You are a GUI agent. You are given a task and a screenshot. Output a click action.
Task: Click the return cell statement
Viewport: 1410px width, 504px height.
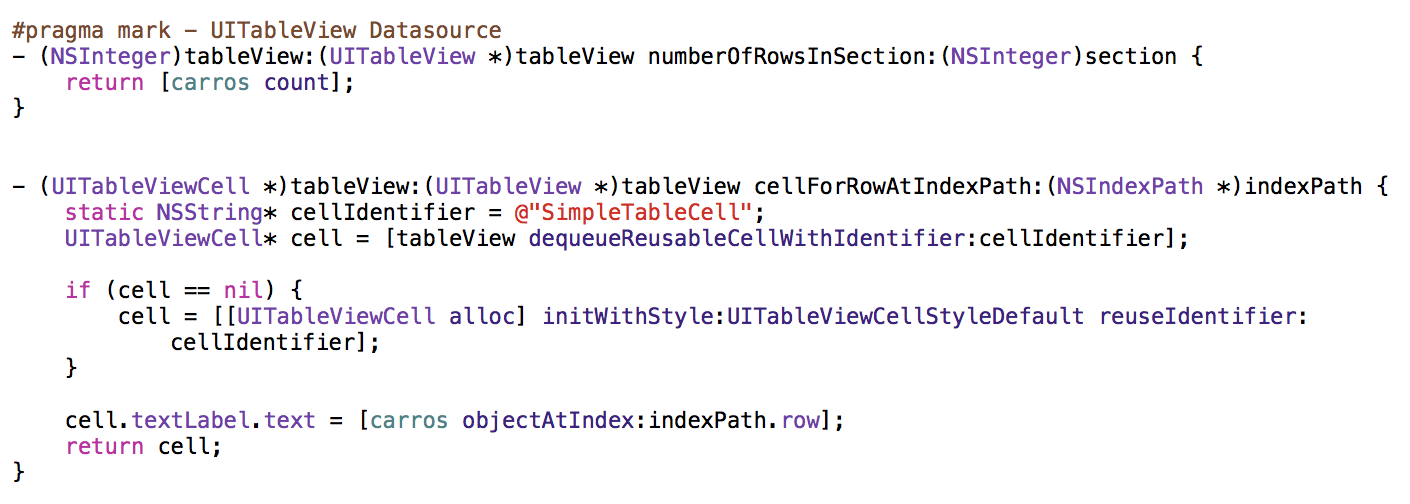144,447
